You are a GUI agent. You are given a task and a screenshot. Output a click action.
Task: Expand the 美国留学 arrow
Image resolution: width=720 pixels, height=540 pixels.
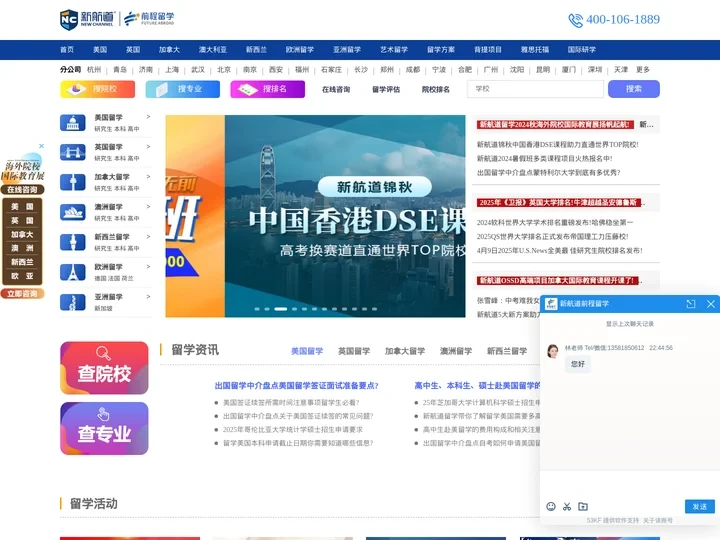[148, 117]
